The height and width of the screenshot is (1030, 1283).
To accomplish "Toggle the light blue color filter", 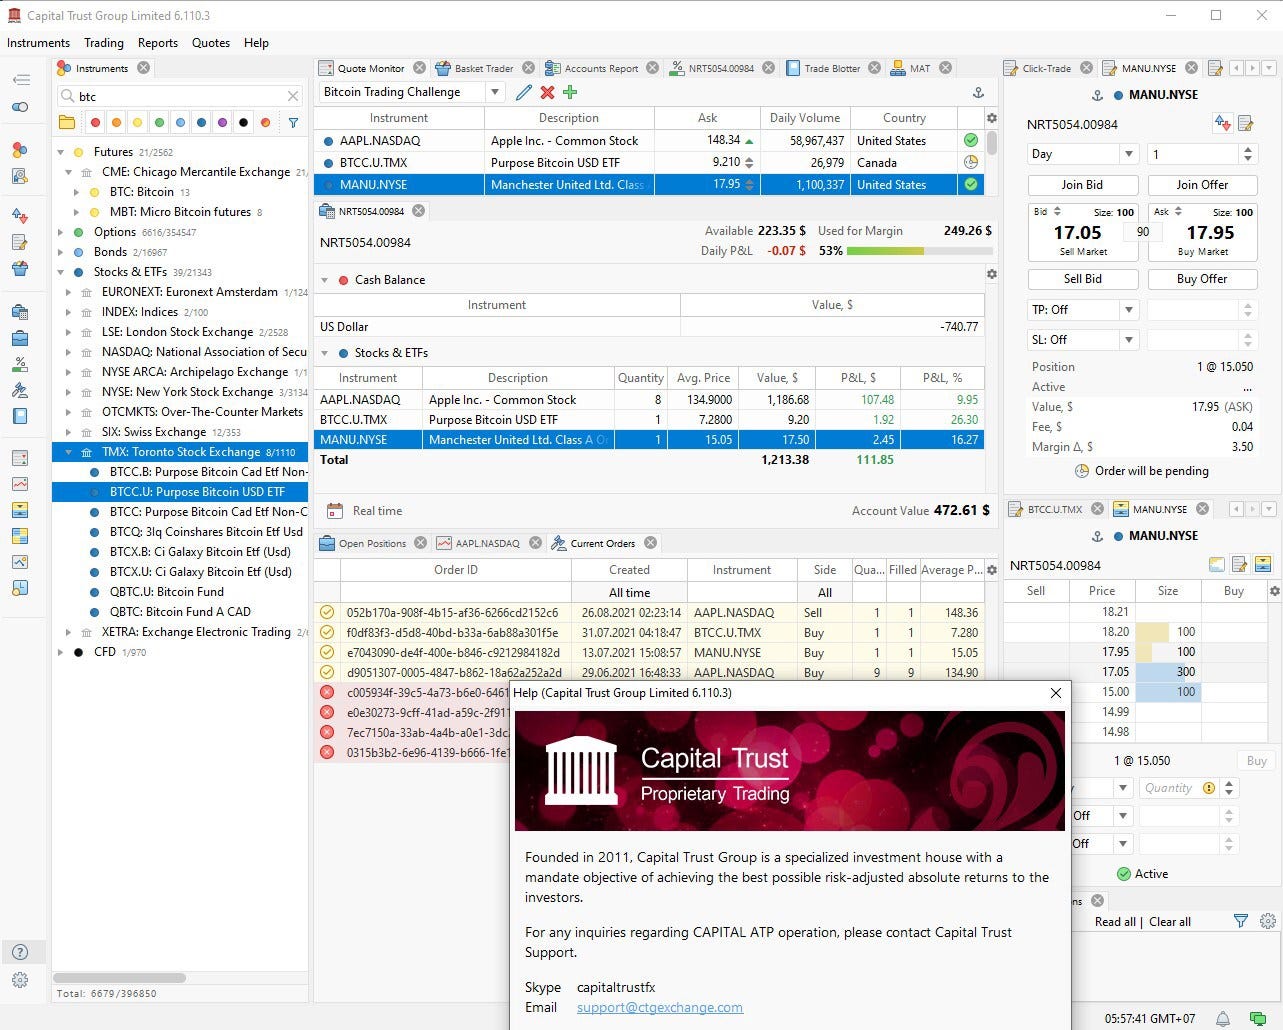I will (x=180, y=123).
